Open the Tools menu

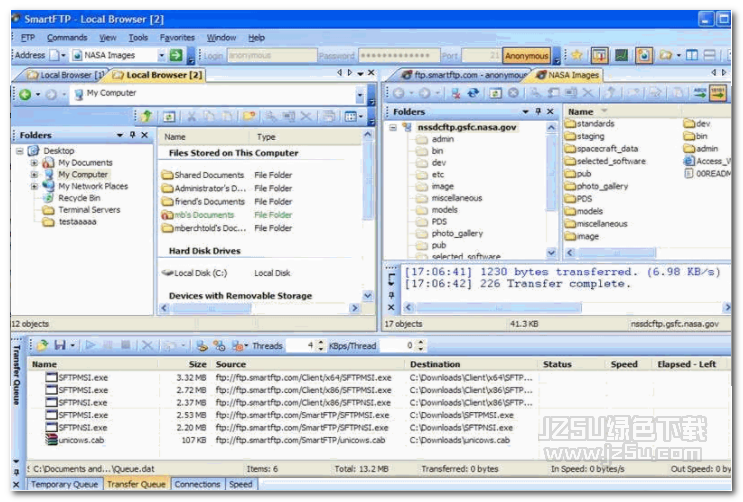(138, 37)
